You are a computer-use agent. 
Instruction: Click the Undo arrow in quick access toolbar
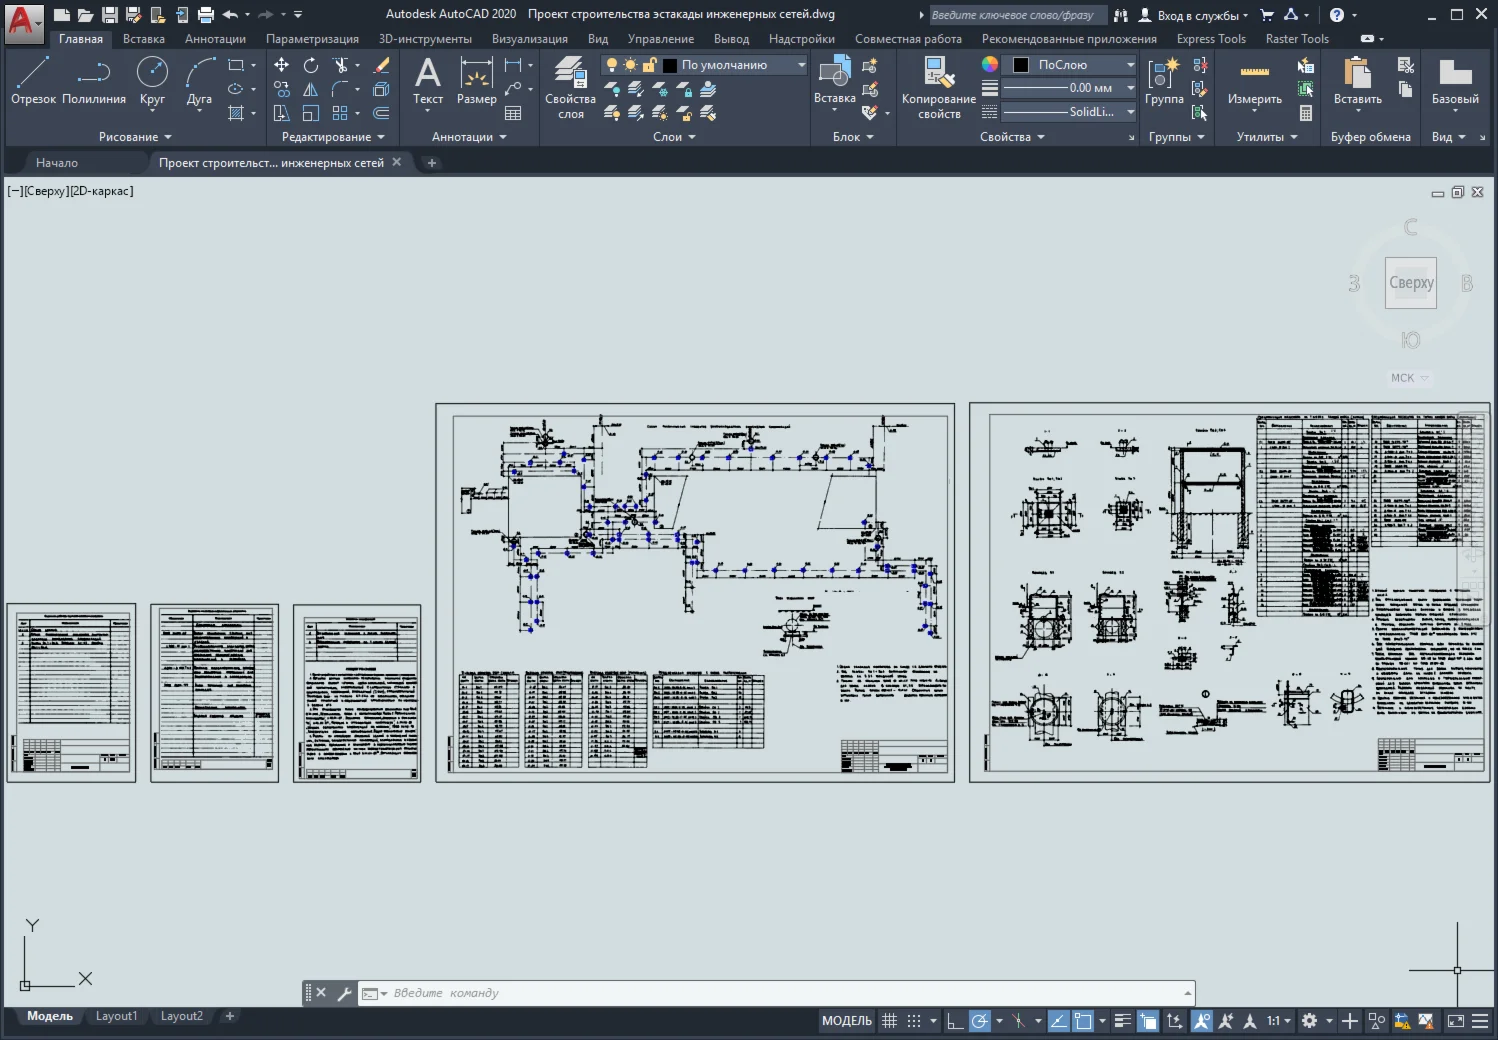point(230,15)
